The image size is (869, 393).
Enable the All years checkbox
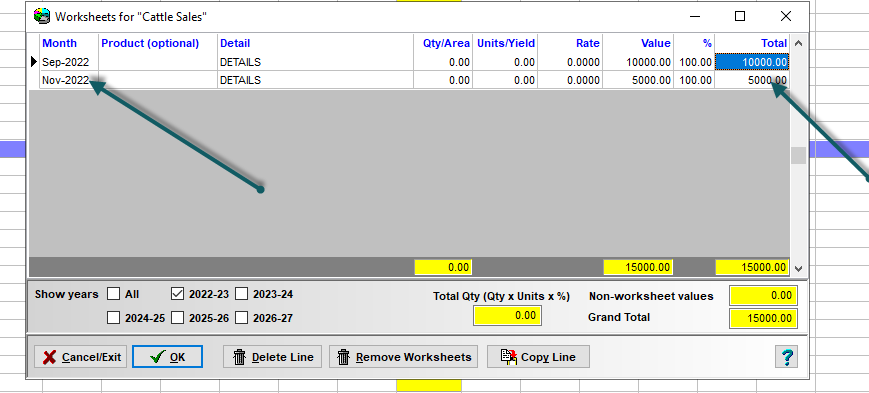pyautogui.click(x=113, y=294)
